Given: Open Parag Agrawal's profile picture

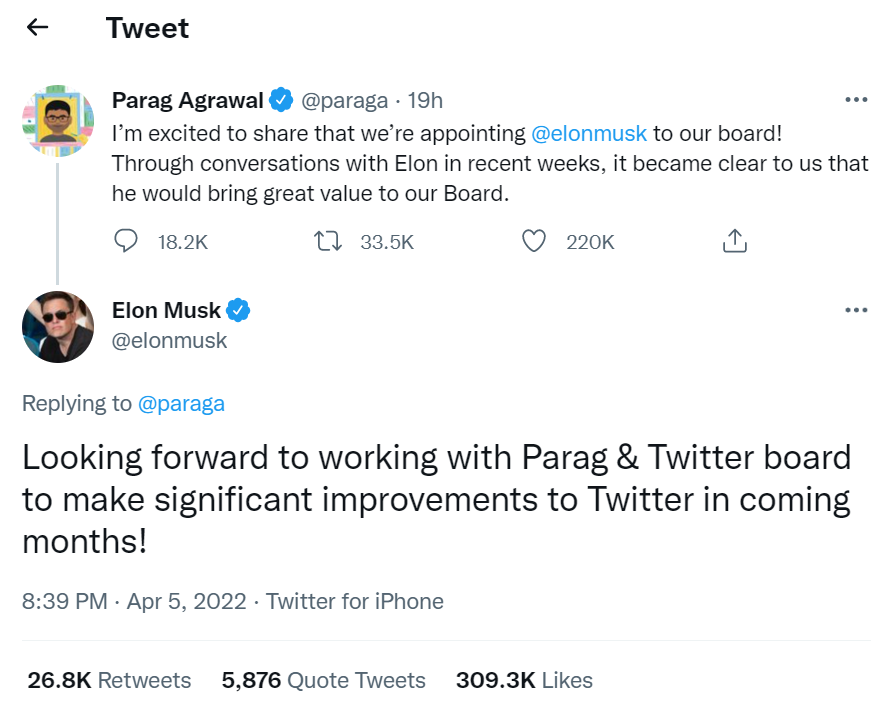Looking at the screenshot, I should pyautogui.click(x=57, y=121).
